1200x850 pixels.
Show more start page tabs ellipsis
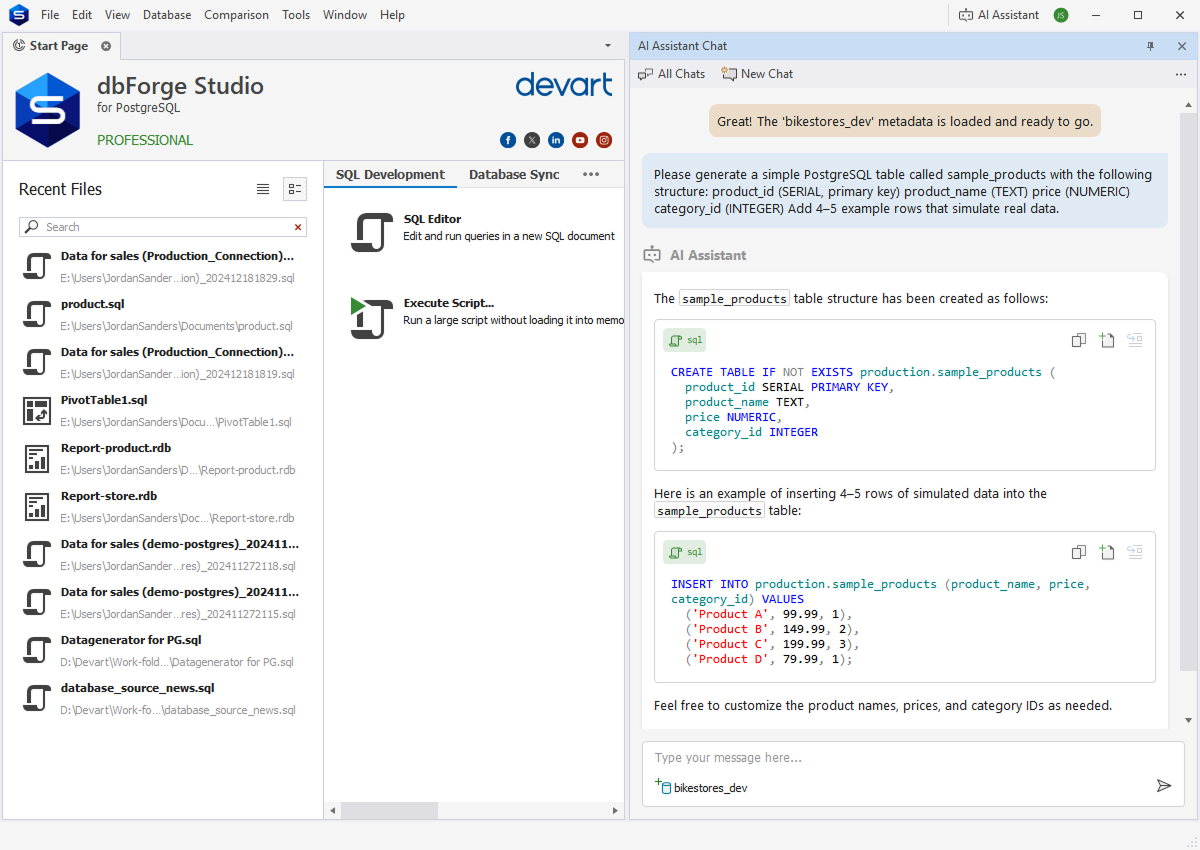tap(591, 174)
